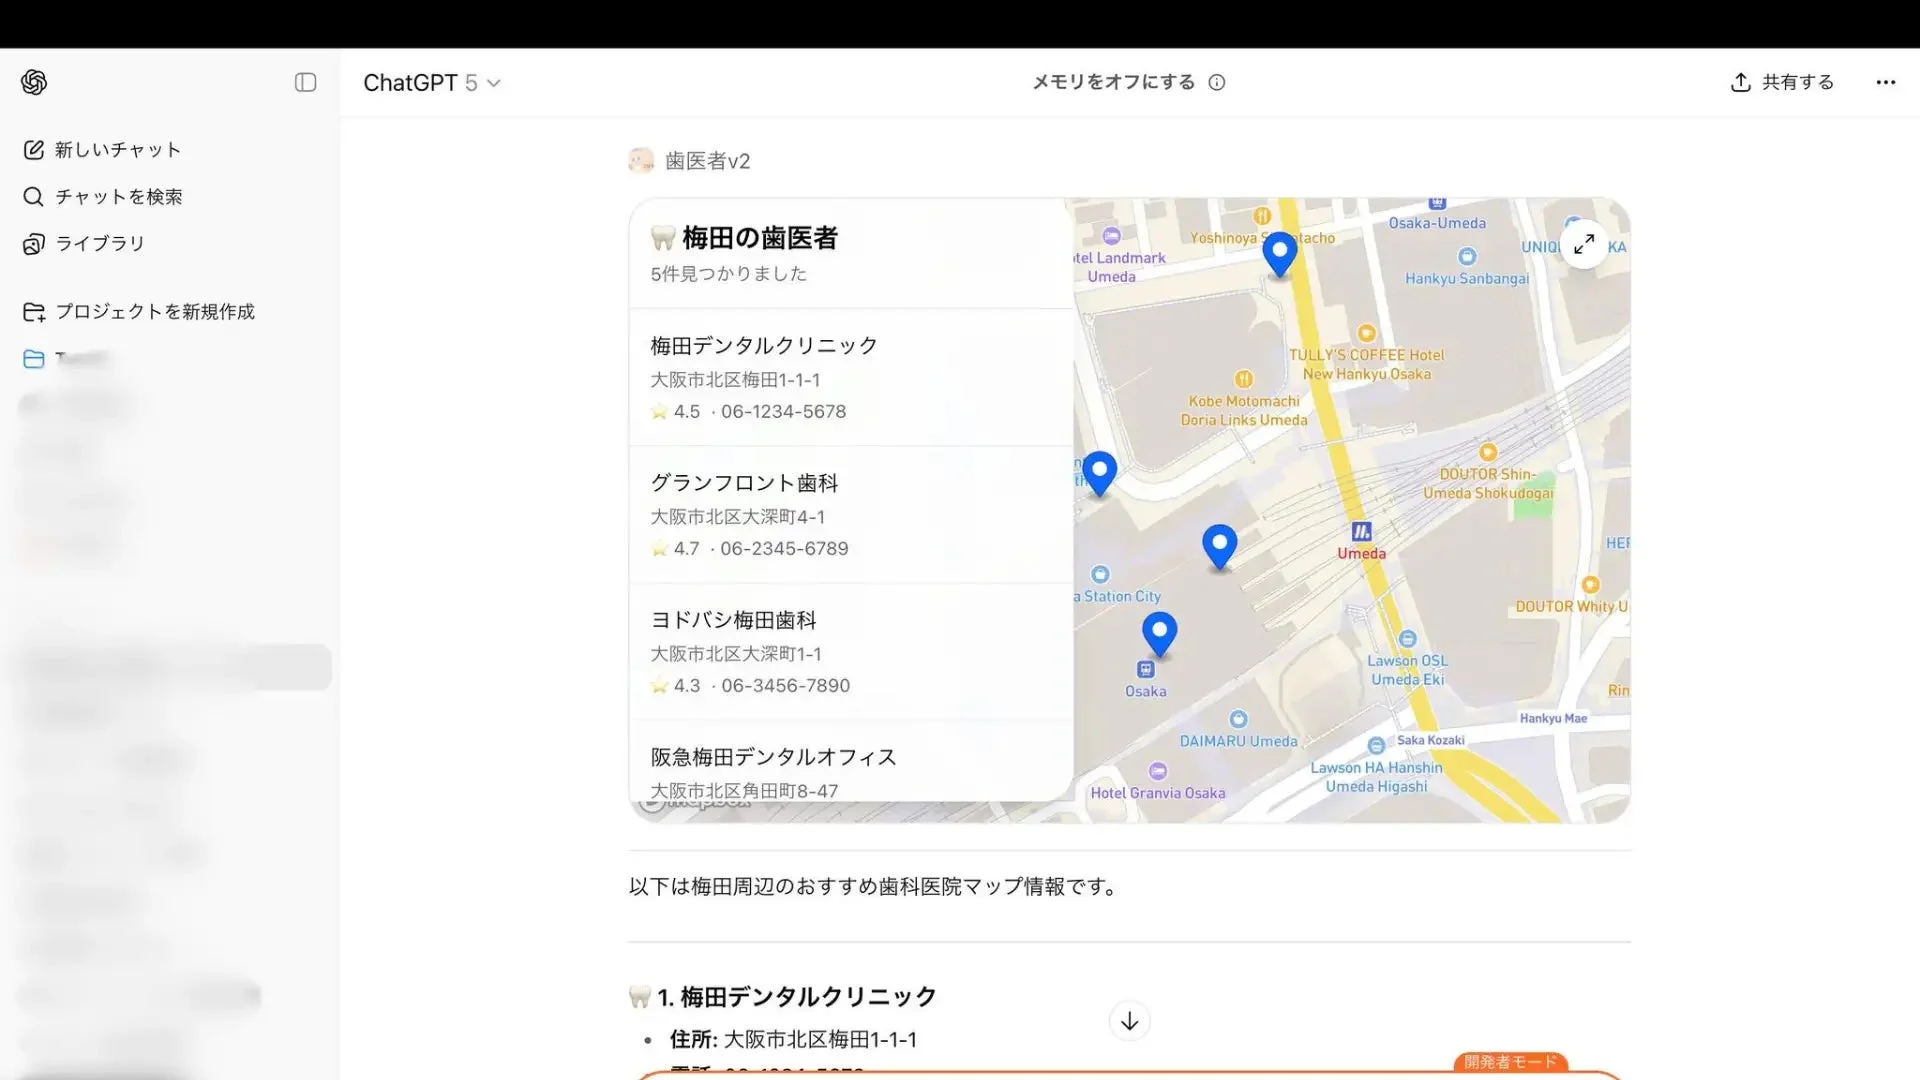The image size is (1920, 1080).
Task: Click the scroll-to-bottom arrow
Action: tap(1128, 1021)
